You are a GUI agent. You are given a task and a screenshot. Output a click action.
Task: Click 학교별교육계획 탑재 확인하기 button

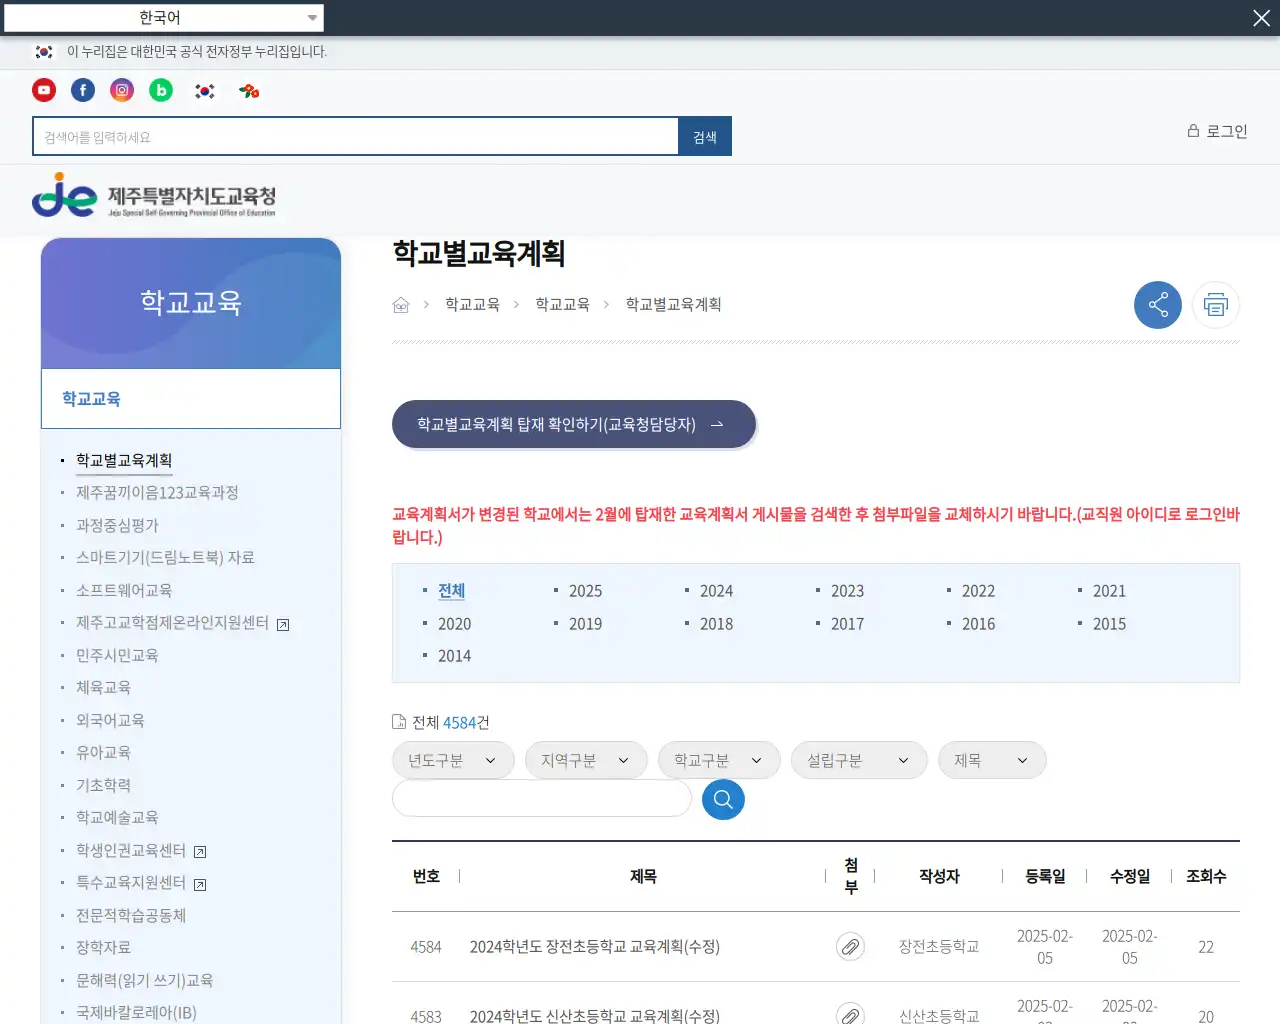573,424
